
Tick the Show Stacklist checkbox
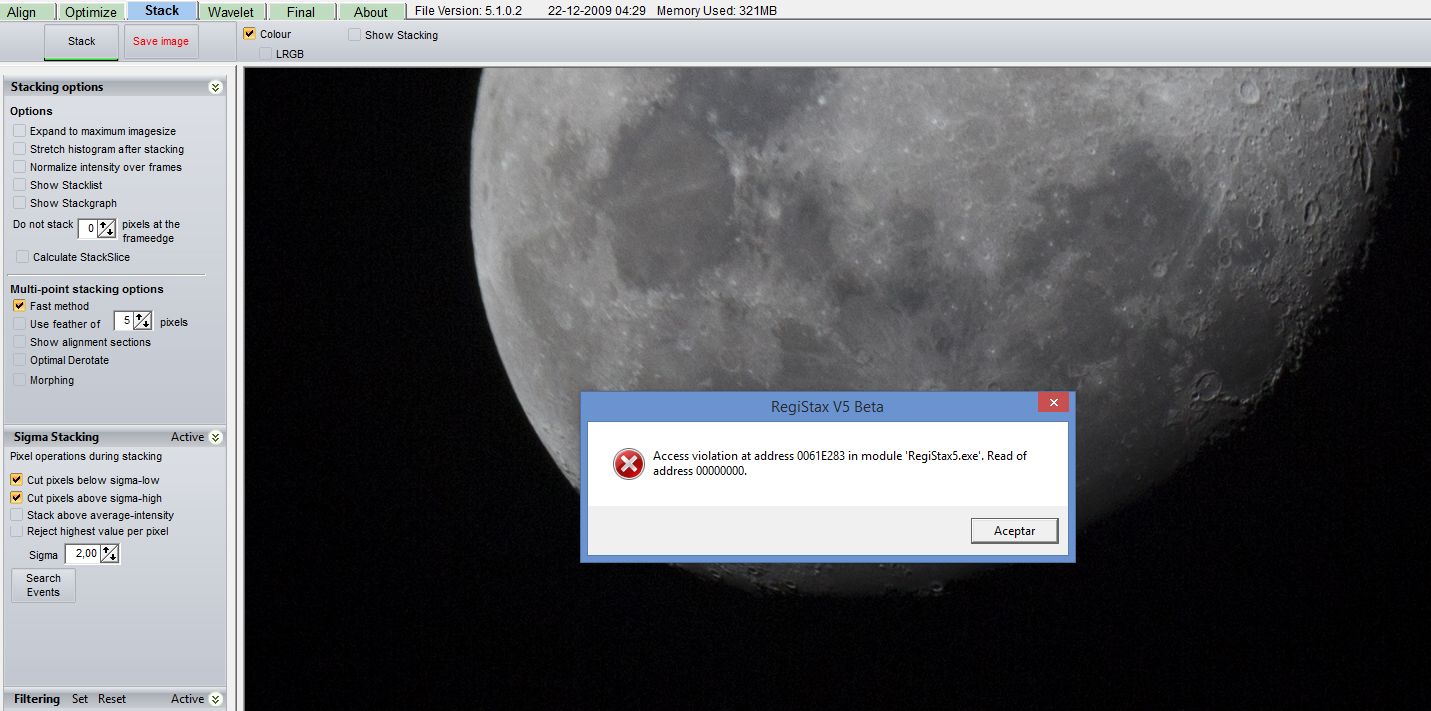click(x=20, y=185)
